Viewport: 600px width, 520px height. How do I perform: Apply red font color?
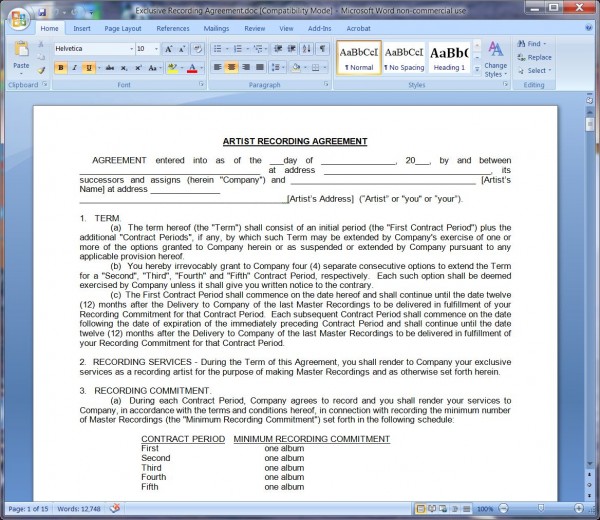point(192,68)
